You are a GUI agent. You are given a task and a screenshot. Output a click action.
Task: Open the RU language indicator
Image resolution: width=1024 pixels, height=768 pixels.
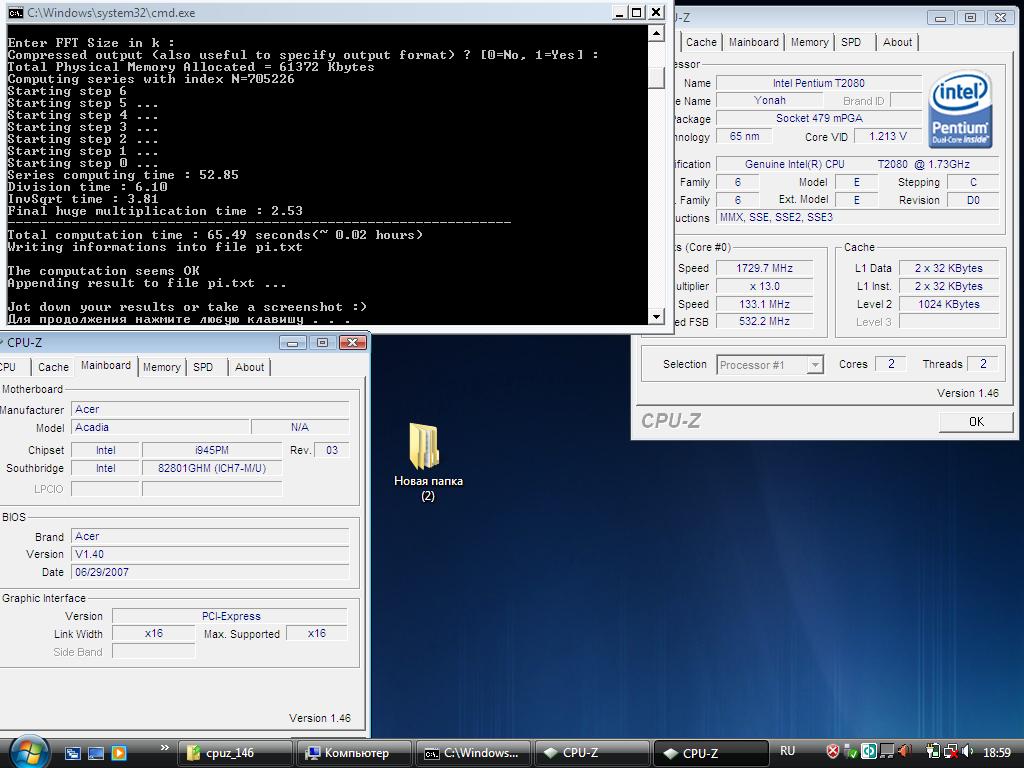tap(788, 751)
